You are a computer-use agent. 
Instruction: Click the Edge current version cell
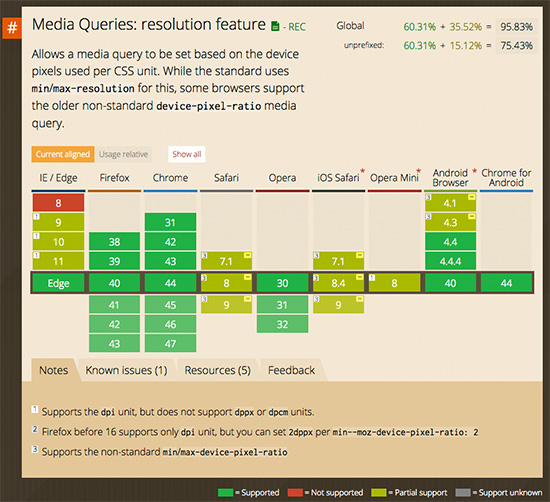(x=58, y=283)
